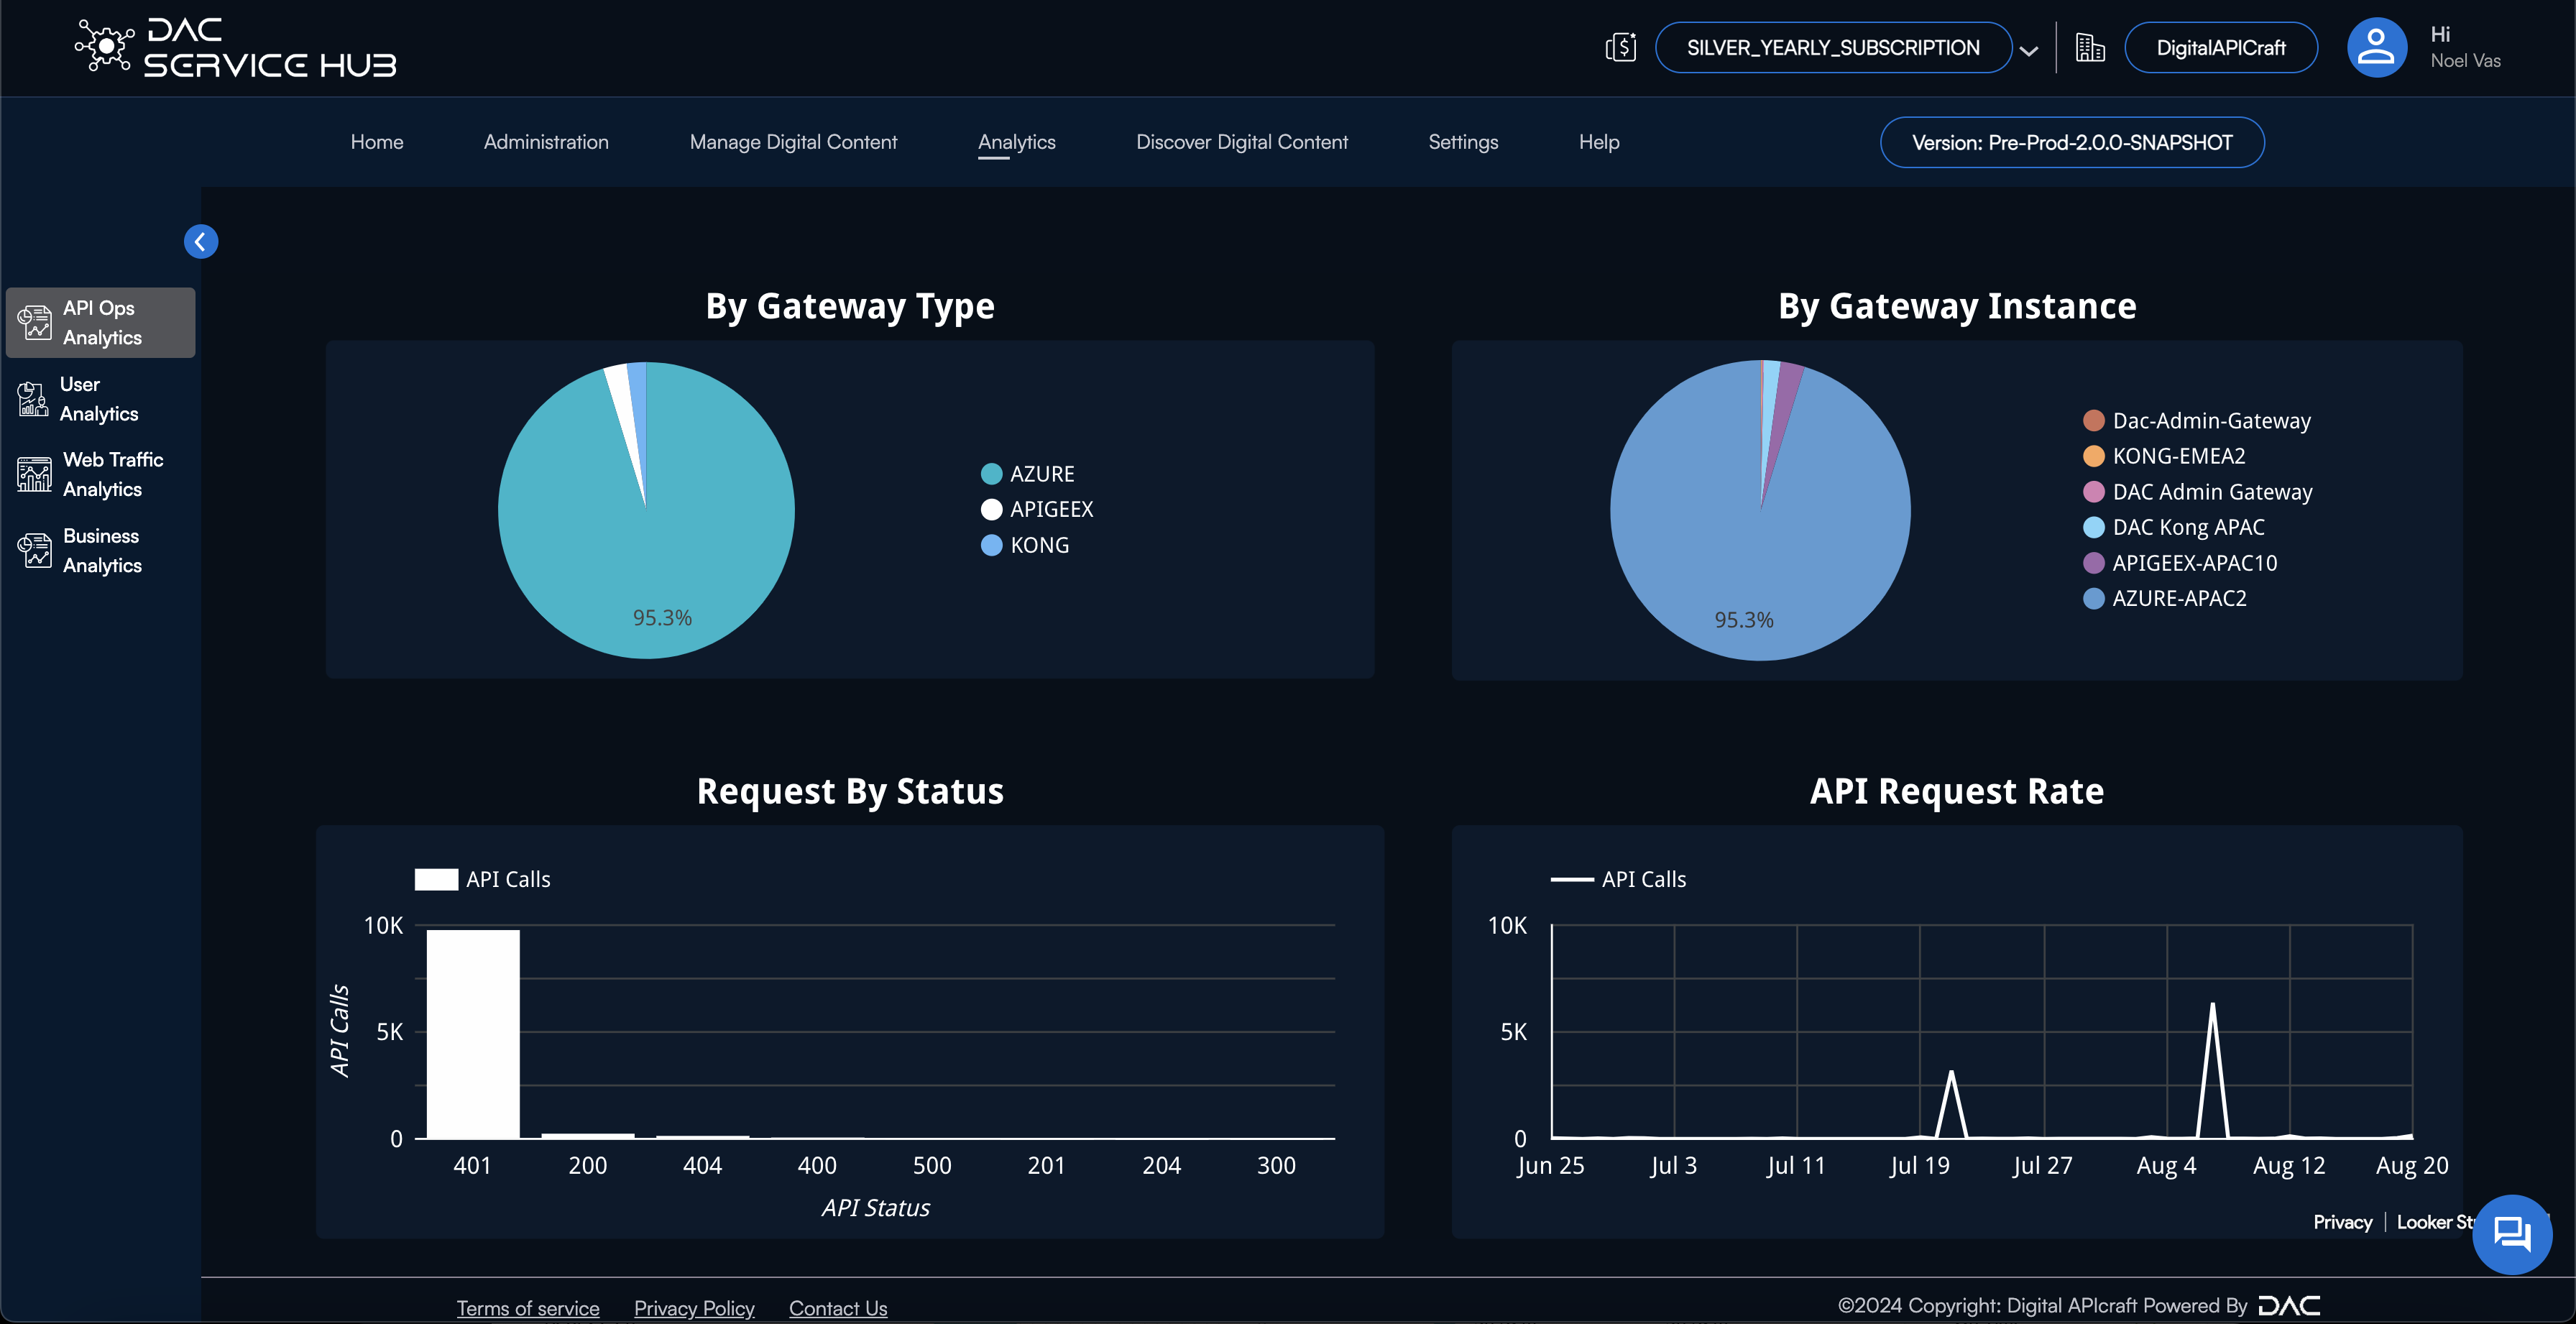The width and height of the screenshot is (2576, 1324).
Task: Click the KONG-EMEA2 legend dot
Action: (2093, 456)
